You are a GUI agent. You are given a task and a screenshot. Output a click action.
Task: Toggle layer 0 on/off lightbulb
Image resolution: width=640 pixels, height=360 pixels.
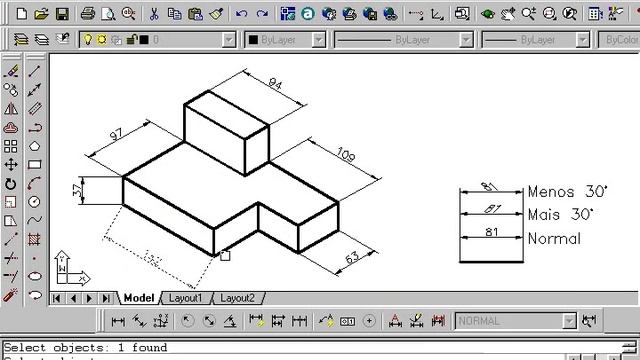click(x=87, y=40)
